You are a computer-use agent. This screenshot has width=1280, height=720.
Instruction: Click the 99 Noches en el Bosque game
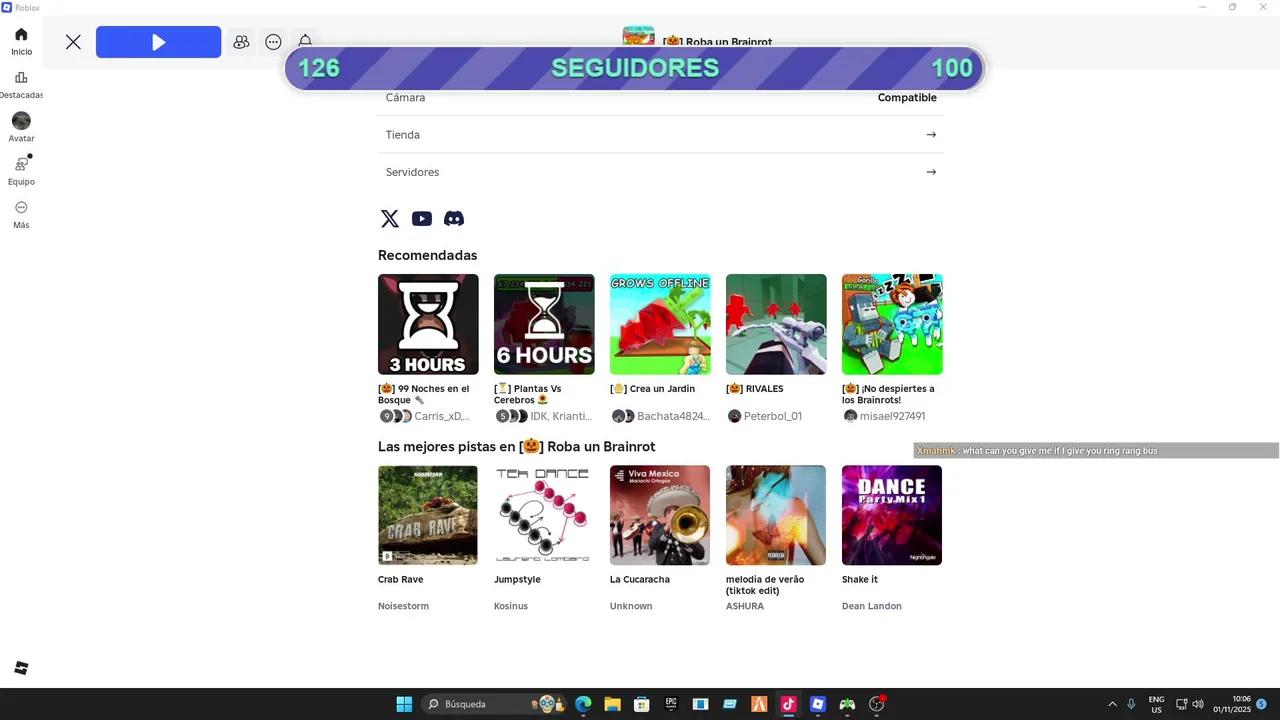coord(428,323)
